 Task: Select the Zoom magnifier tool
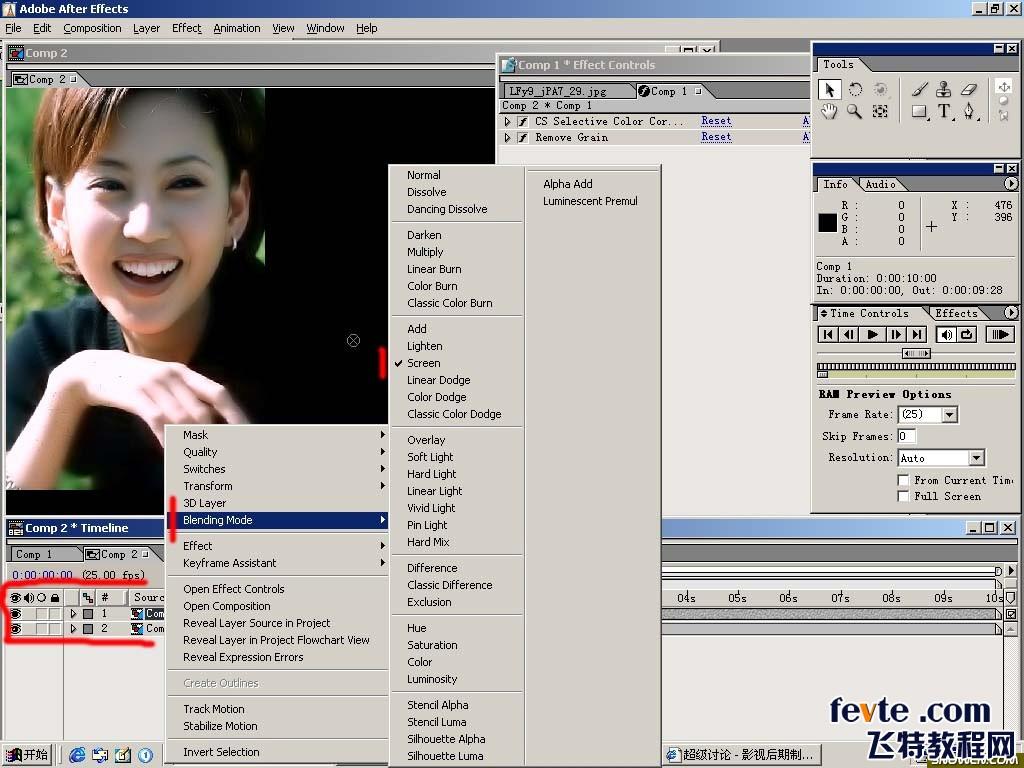tap(854, 112)
